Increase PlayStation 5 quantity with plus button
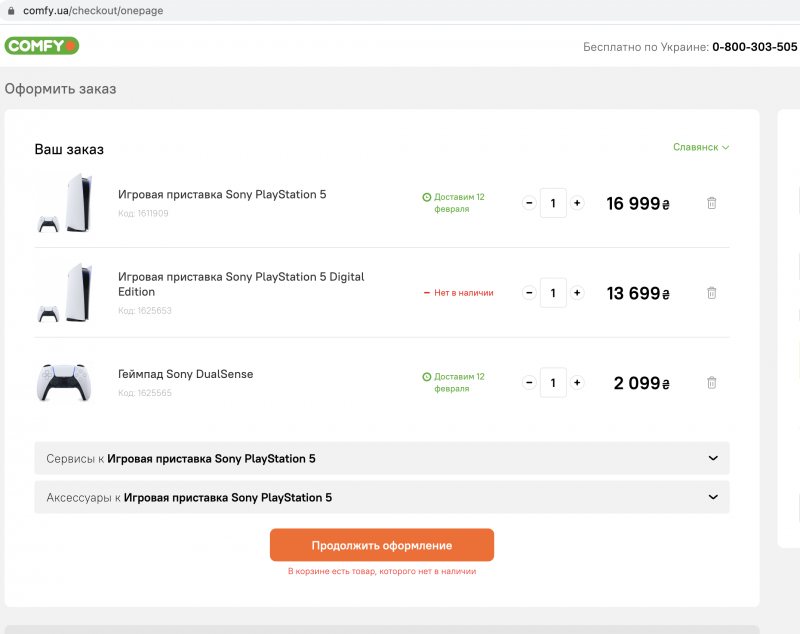Image resolution: width=800 pixels, height=634 pixels. pos(577,203)
